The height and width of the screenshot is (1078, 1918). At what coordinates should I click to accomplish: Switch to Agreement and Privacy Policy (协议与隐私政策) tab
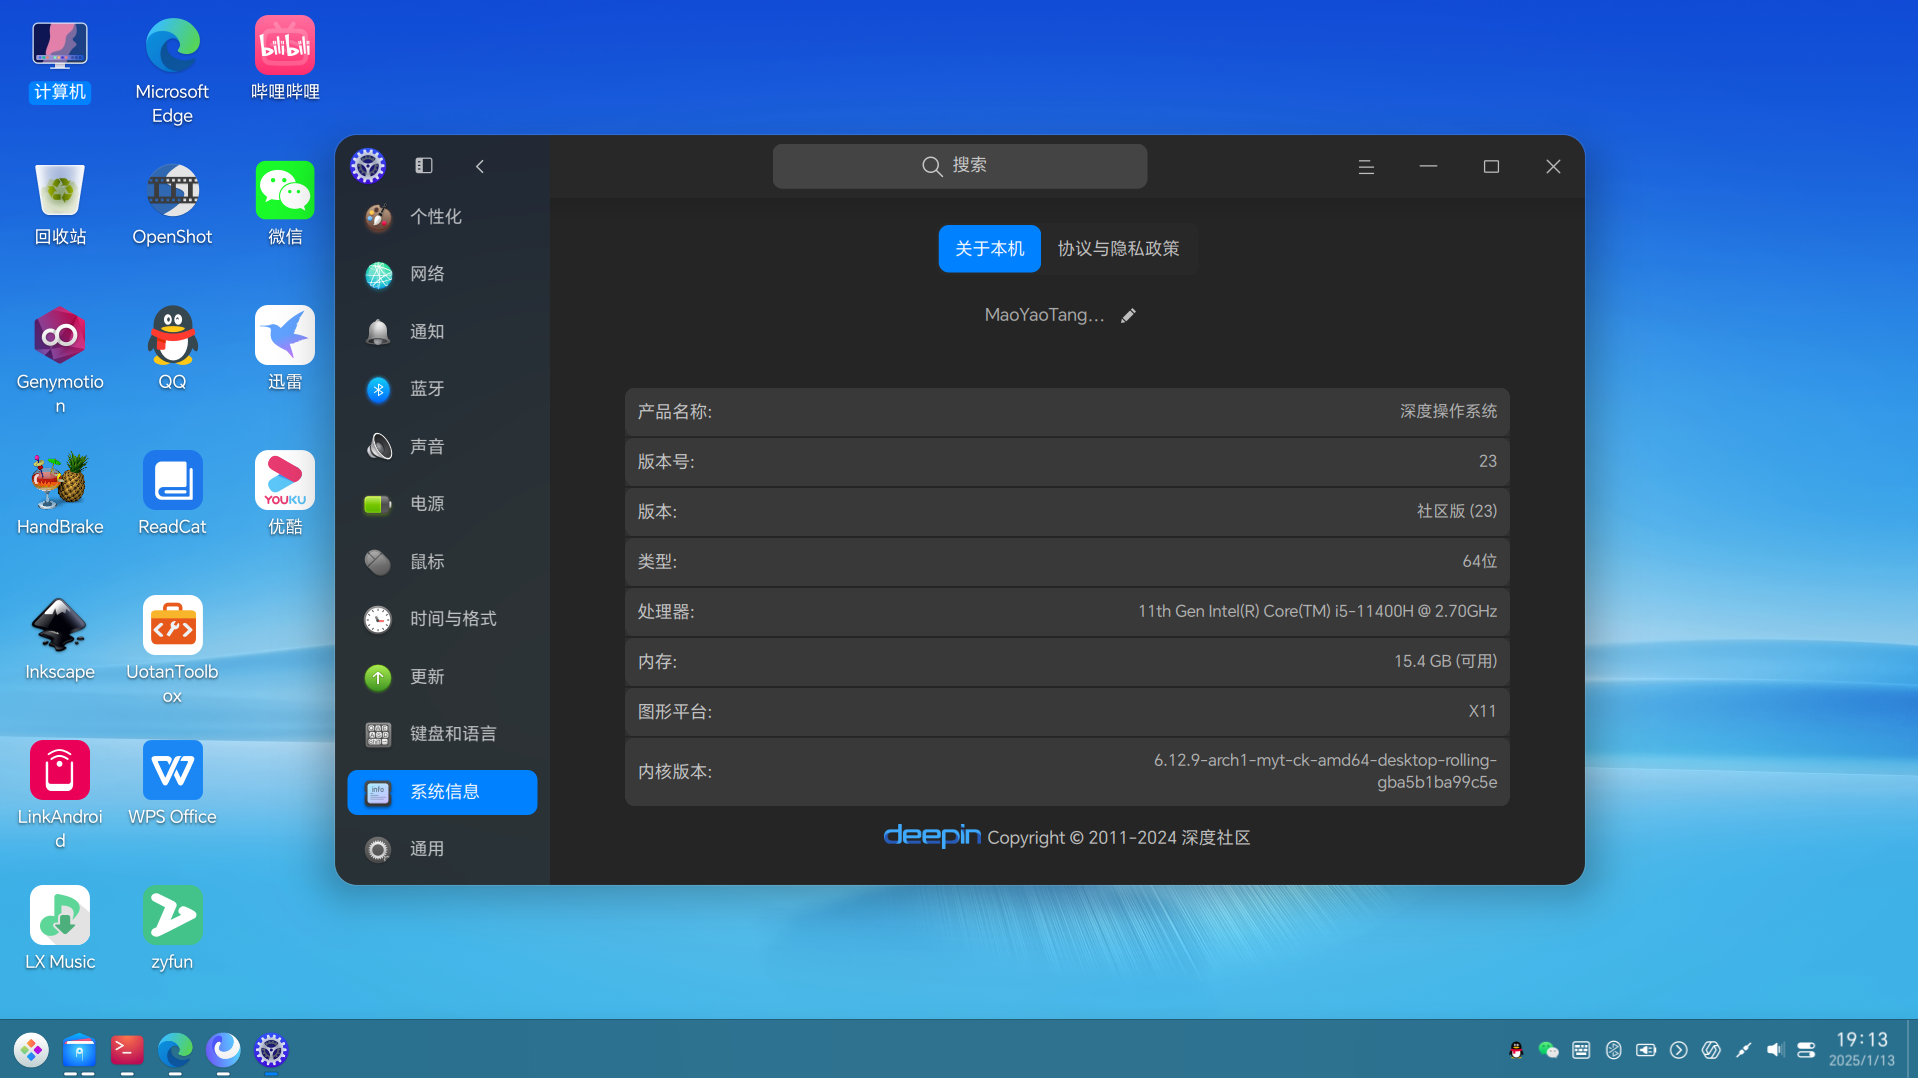coord(1118,249)
